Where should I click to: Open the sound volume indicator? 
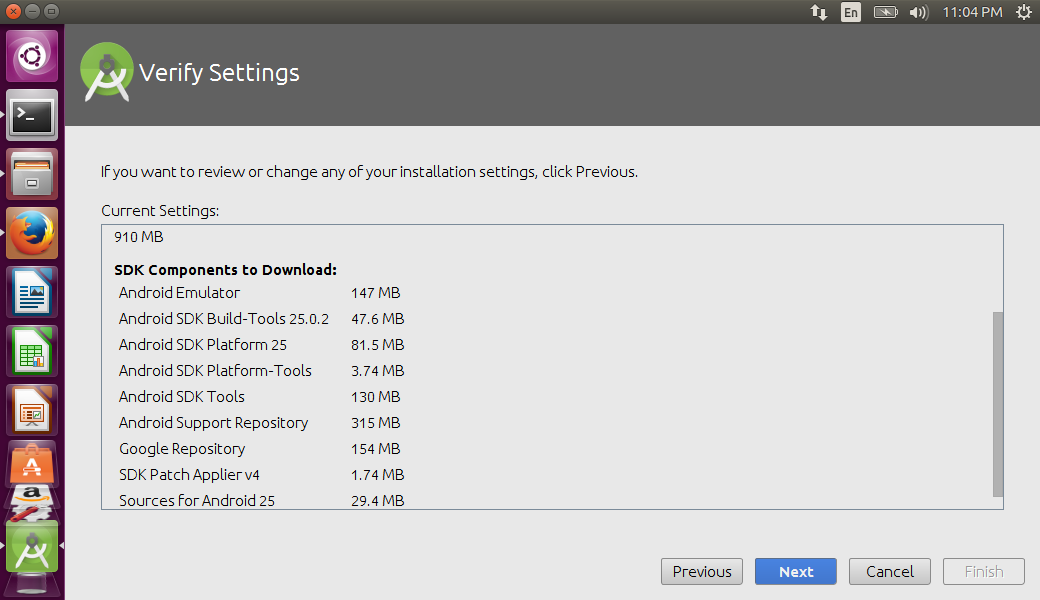[x=919, y=12]
